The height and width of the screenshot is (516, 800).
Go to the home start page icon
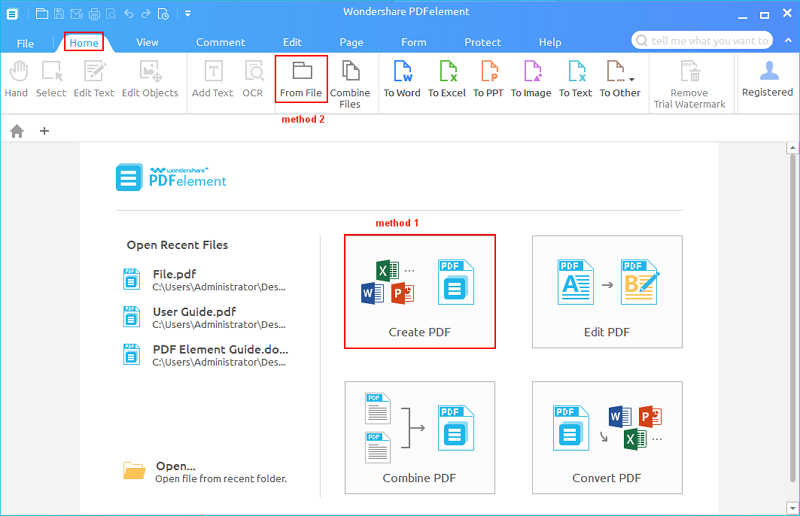pyautogui.click(x=17, y=131)
